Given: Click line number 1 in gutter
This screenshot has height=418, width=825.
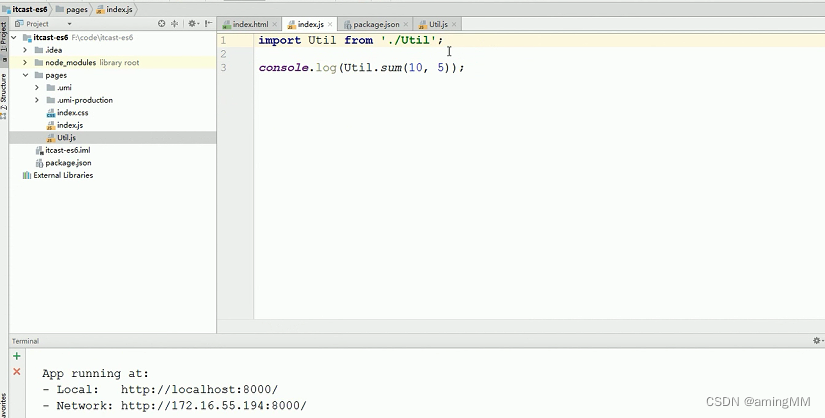Looking at the screenshot, I should 224,41.
